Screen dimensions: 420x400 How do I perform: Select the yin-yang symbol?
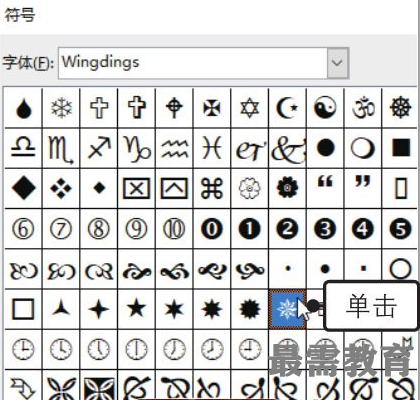click(325, 108)
